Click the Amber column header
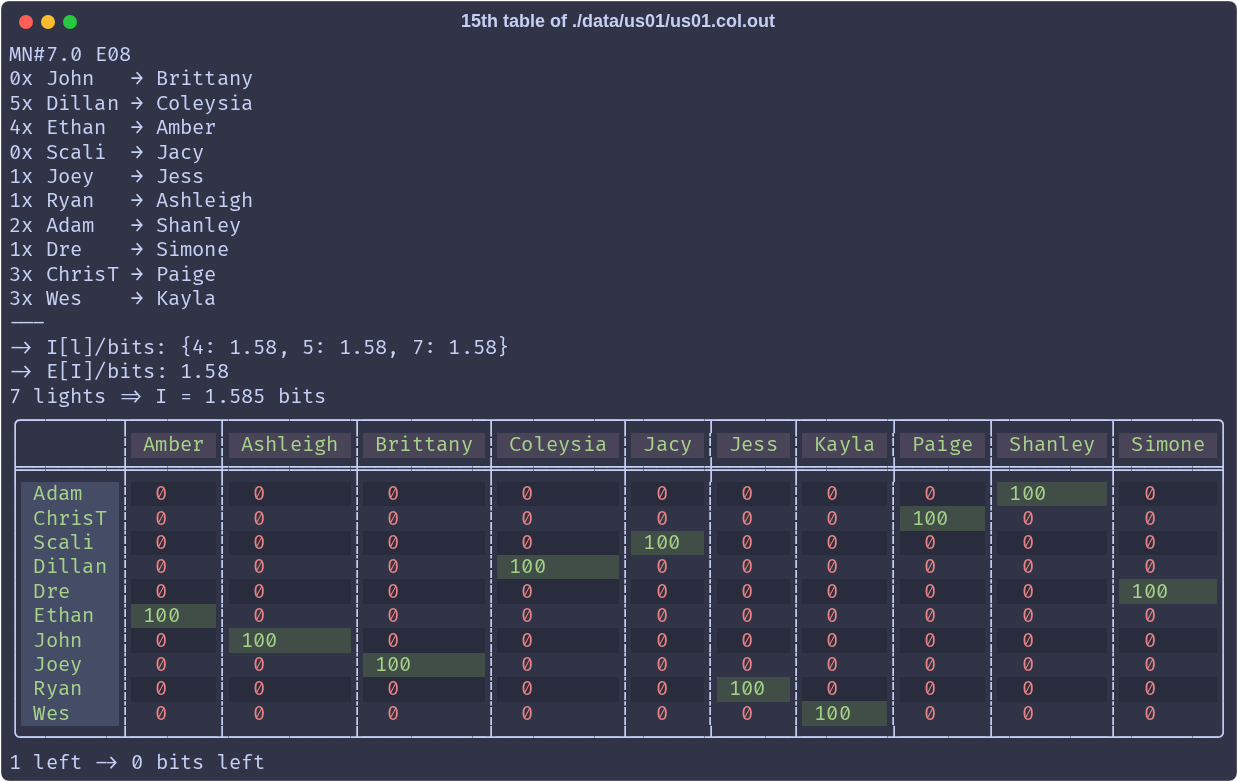This screenshot has width=1238, height=782. click(174, 445)
